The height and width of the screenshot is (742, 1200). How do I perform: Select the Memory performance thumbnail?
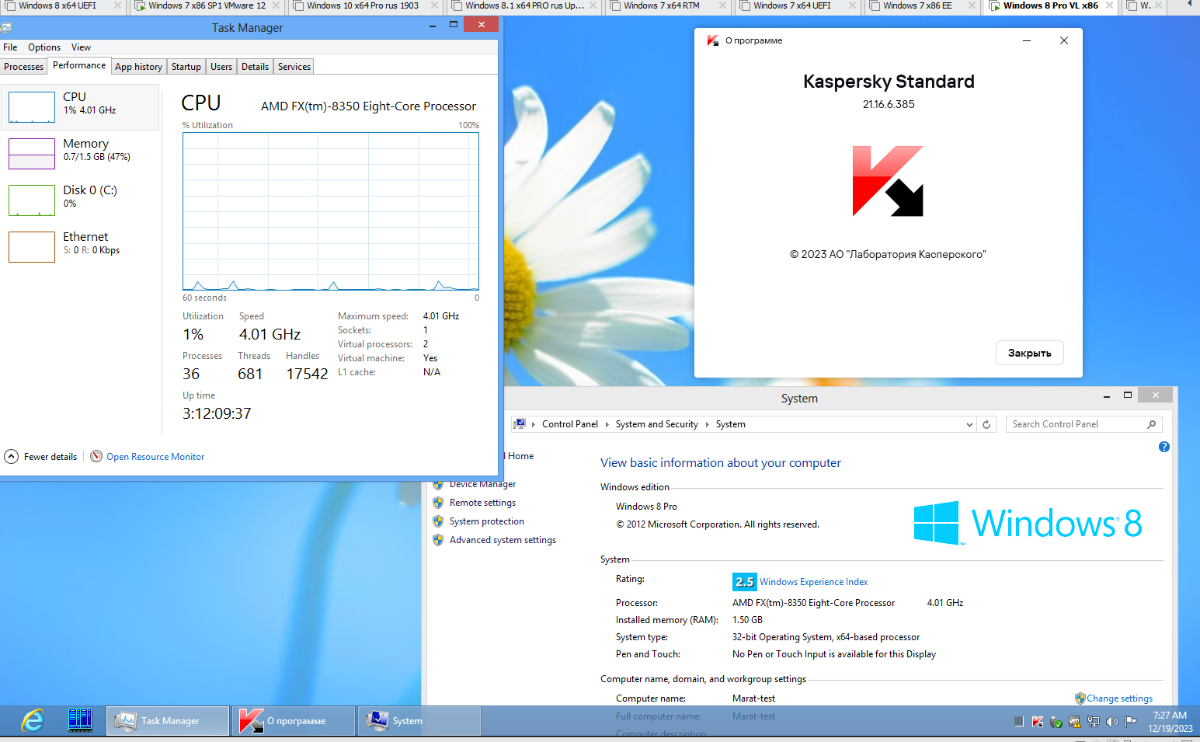coord(31,154)
